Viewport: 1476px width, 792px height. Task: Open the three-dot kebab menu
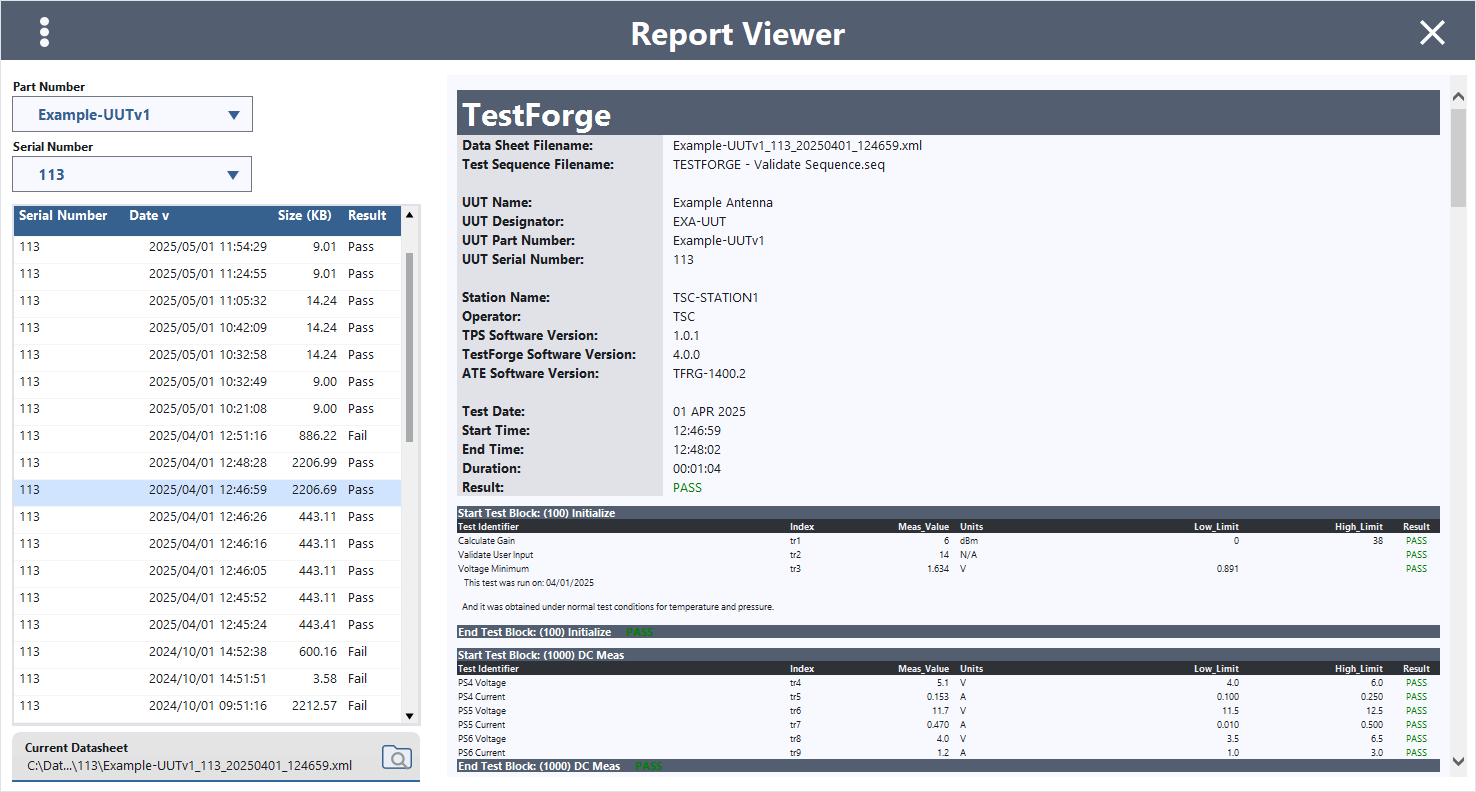coord(44,32)
